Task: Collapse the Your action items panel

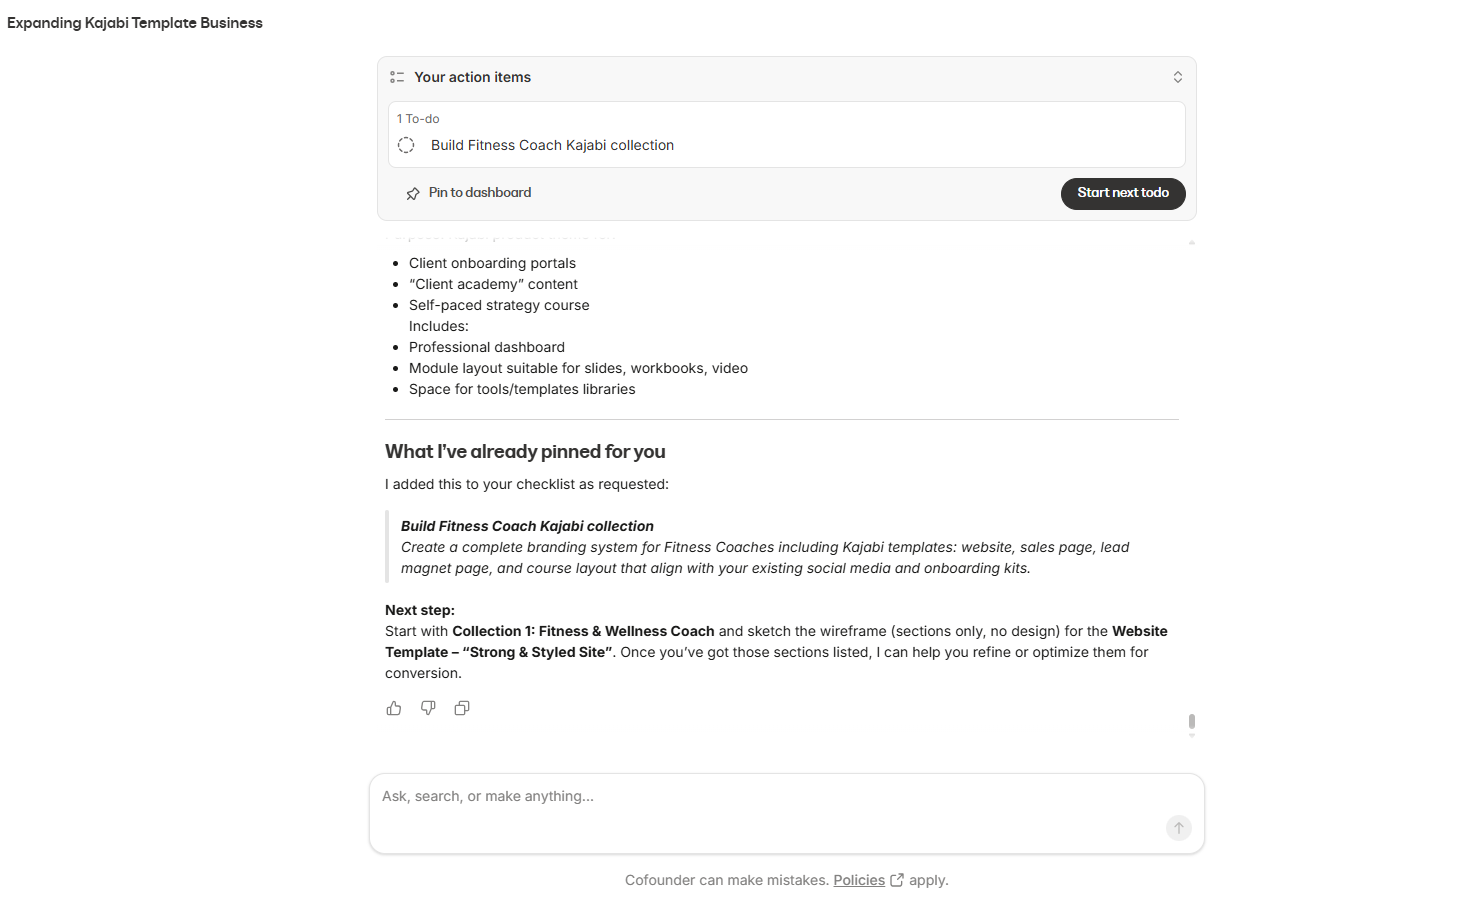Action: point(1177,77)
